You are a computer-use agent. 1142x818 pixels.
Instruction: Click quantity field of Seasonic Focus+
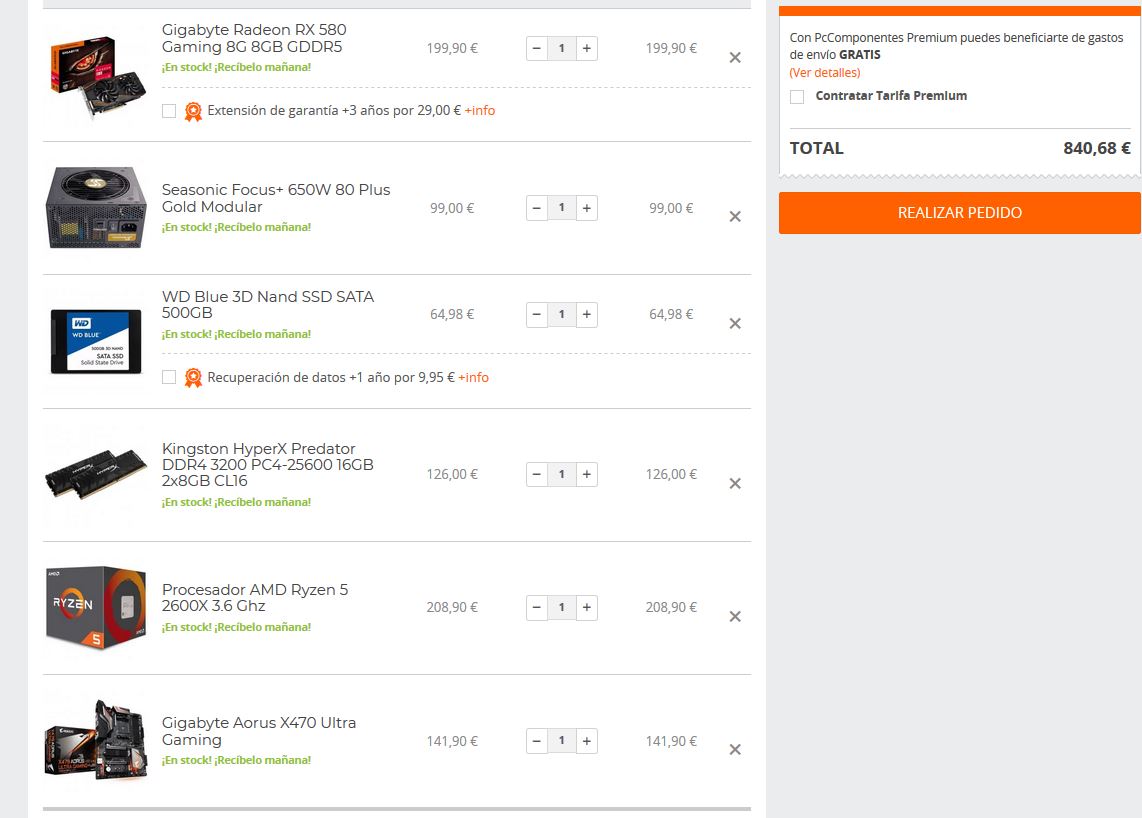(x=562, y=208)
